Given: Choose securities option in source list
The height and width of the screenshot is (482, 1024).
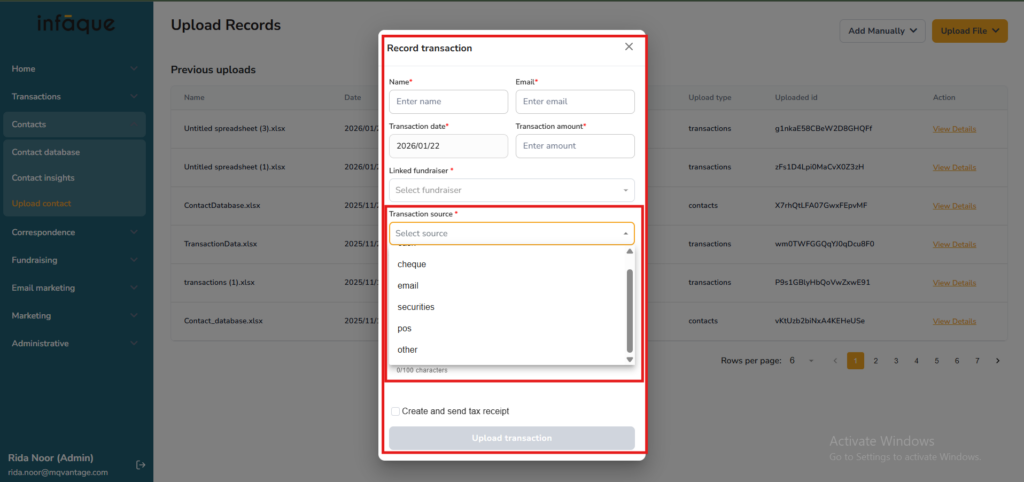Looking at the screenshot, I should pyautogui.click(x=416, y=307).
